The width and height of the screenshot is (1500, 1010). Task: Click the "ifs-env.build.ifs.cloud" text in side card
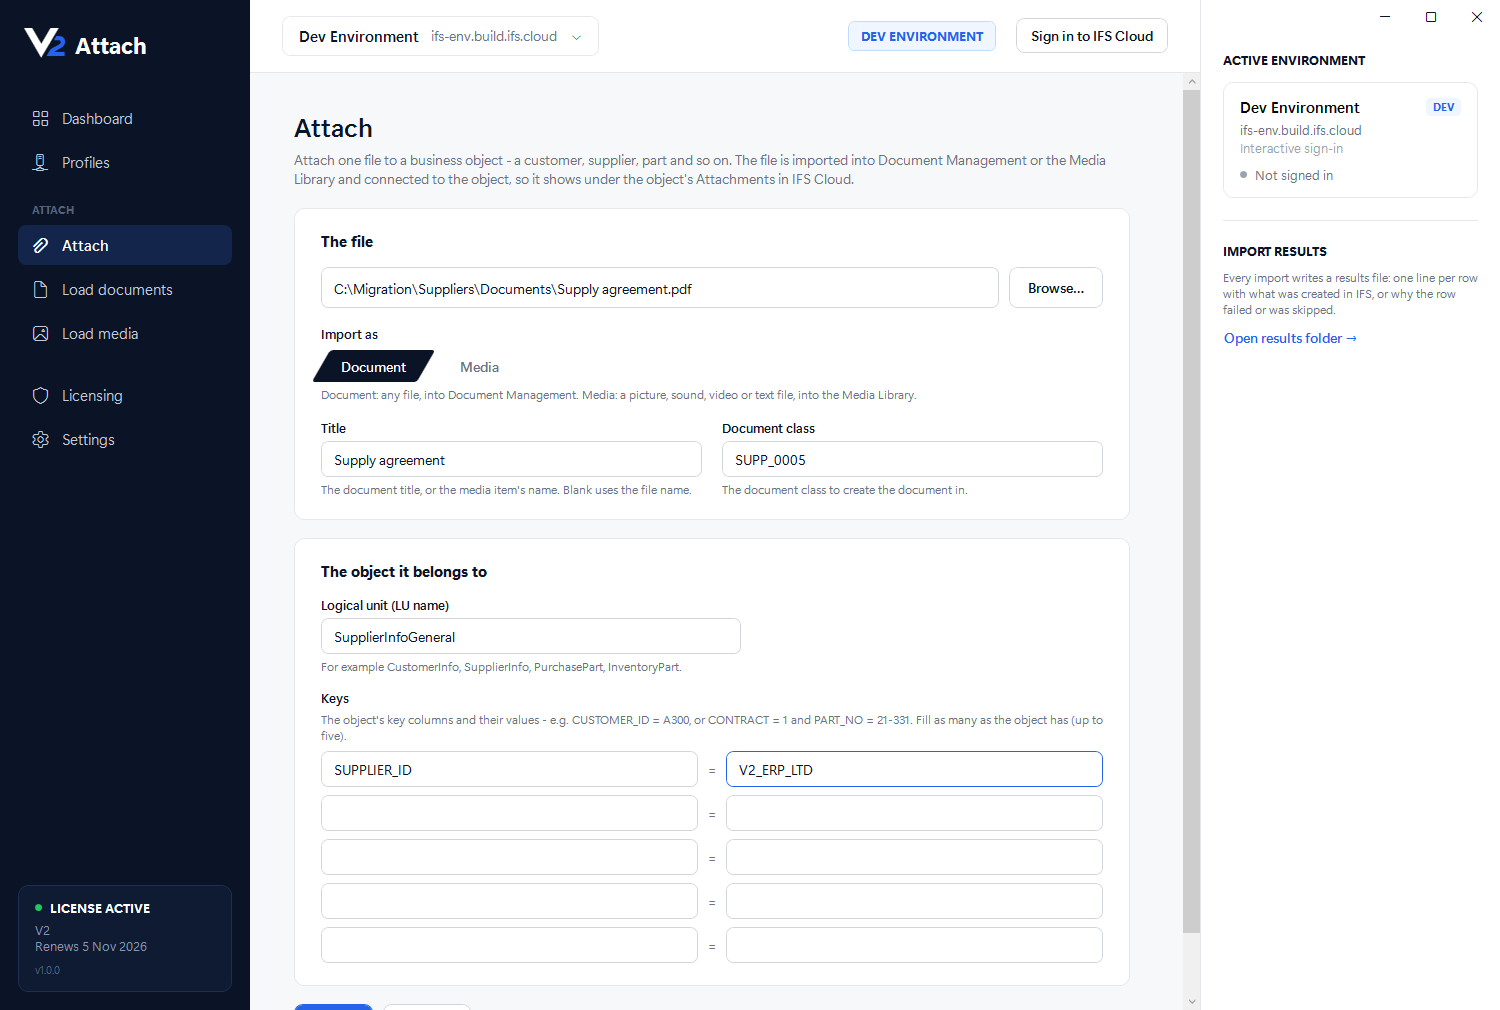click(x=1301, y=130)
